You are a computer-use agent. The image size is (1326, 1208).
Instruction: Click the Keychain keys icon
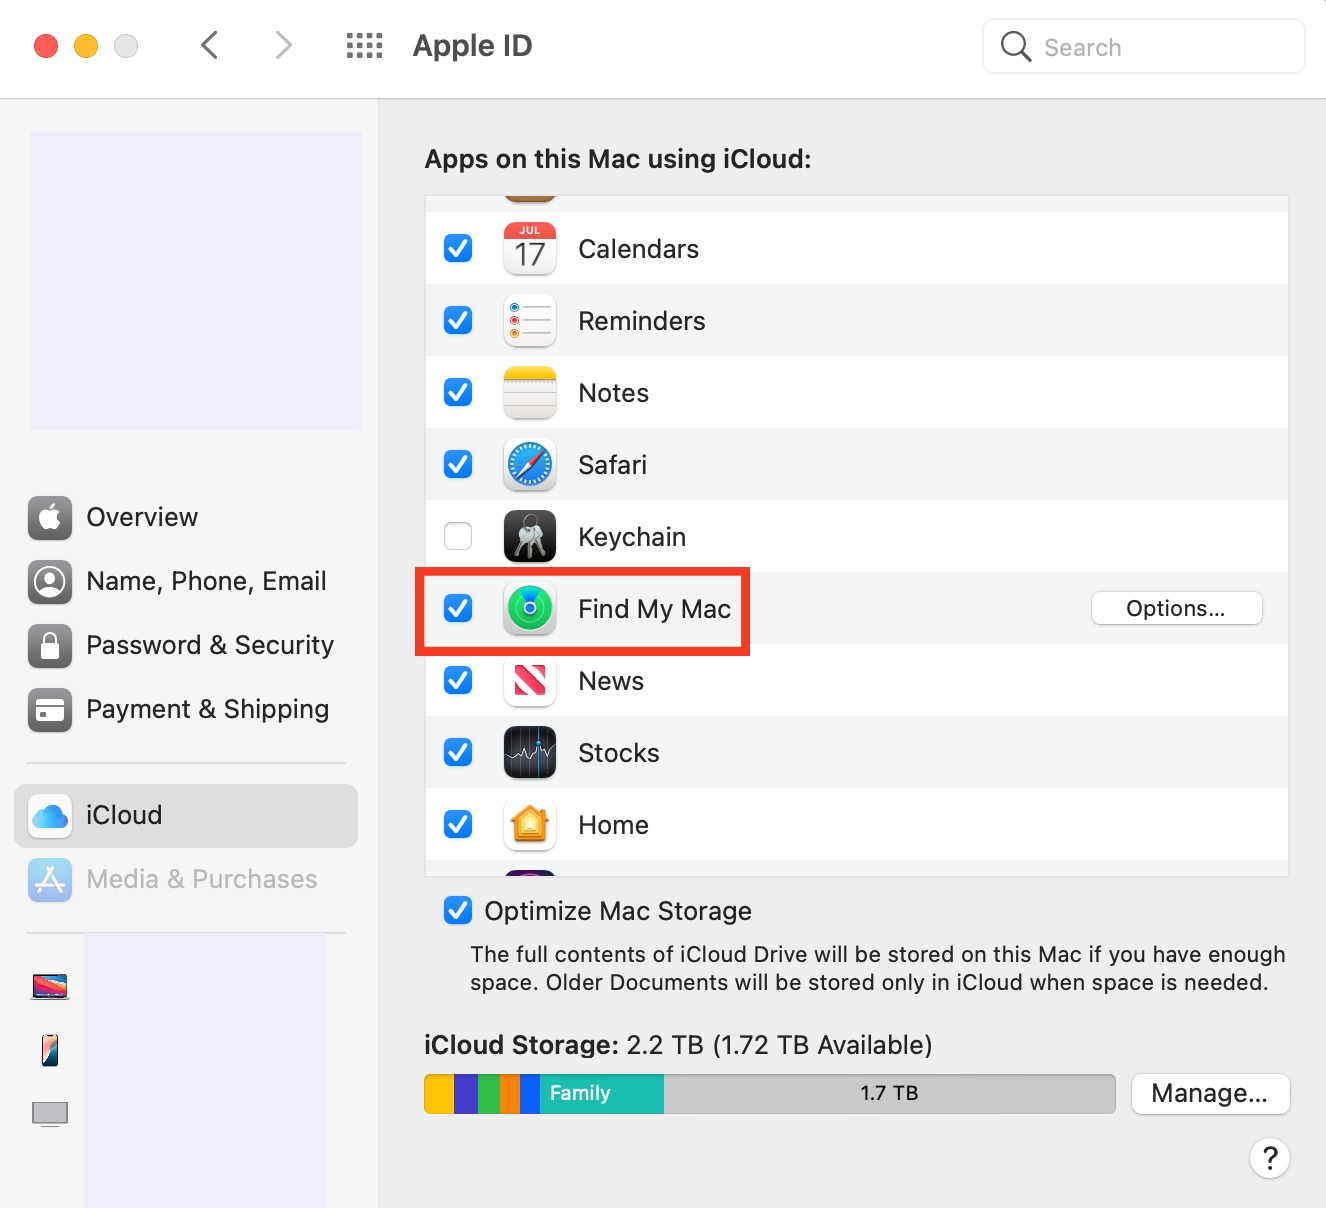click(529, 536)
